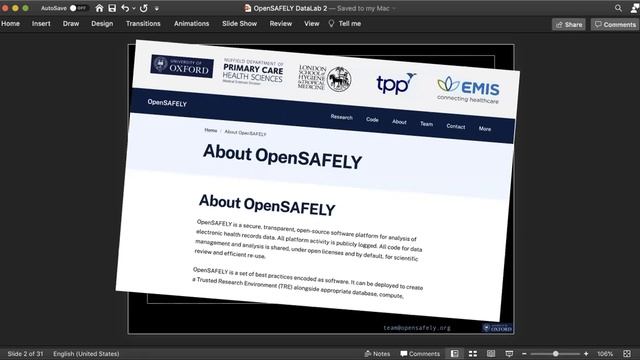Search with the magnifier icon in title bar
This screenshot has width=640, height=360.
pyautogui.click(x=618, y=8)
